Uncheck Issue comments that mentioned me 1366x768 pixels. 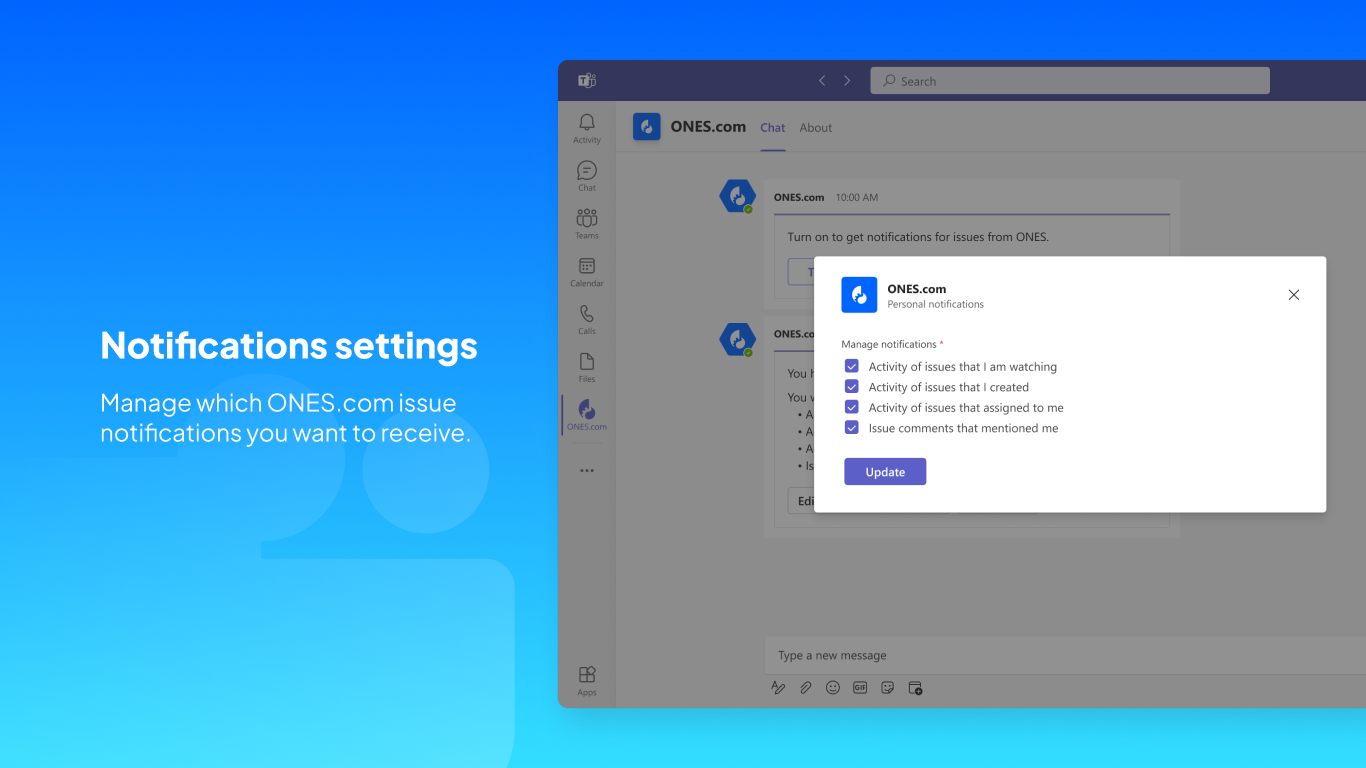coord(852,428)
